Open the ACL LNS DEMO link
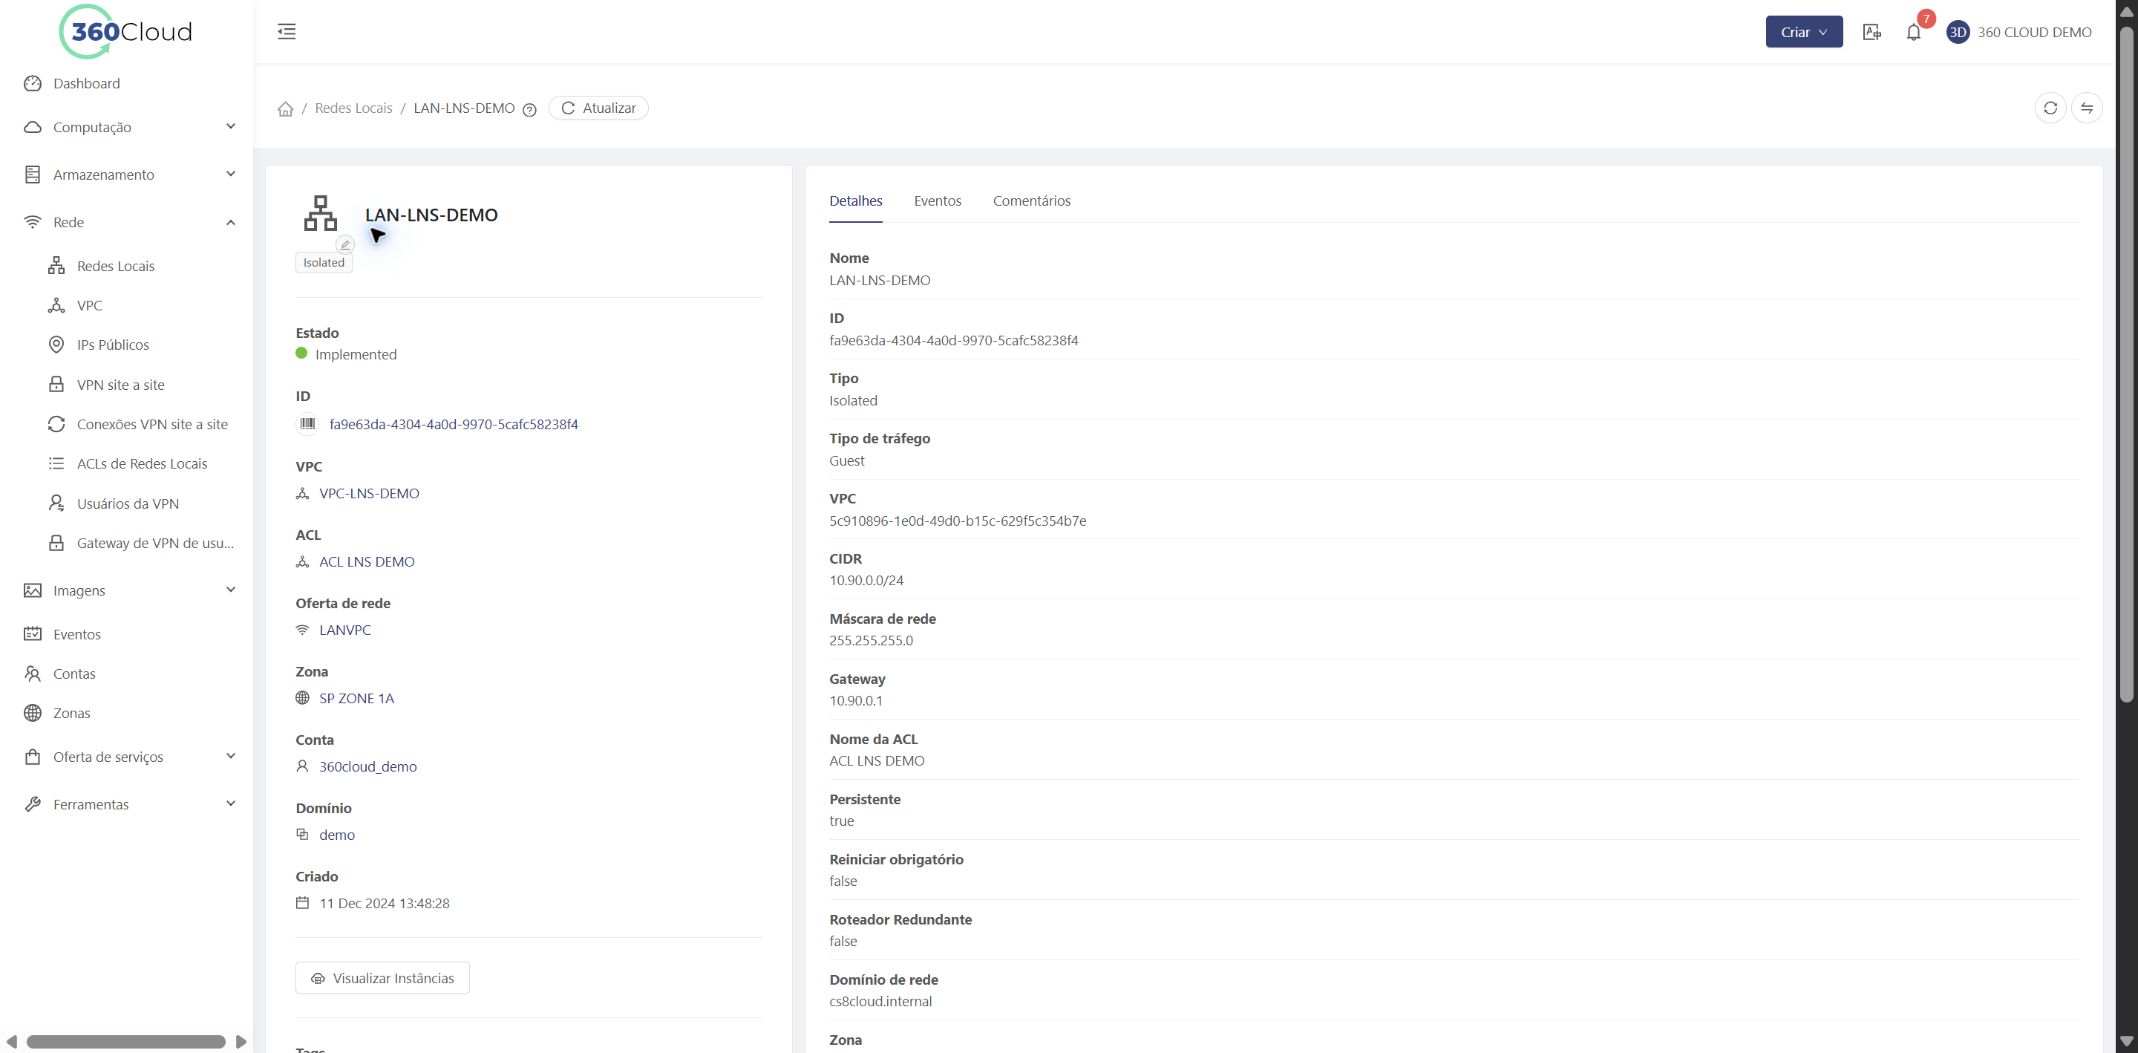 (366, 562)
